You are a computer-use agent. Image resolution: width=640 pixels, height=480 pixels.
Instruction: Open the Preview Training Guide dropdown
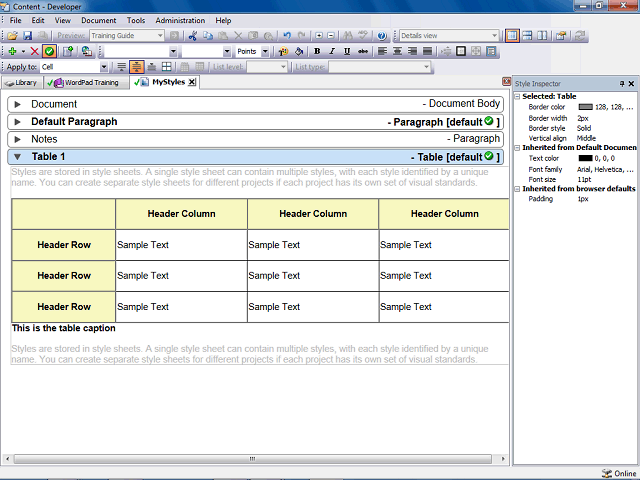[160, 36]
